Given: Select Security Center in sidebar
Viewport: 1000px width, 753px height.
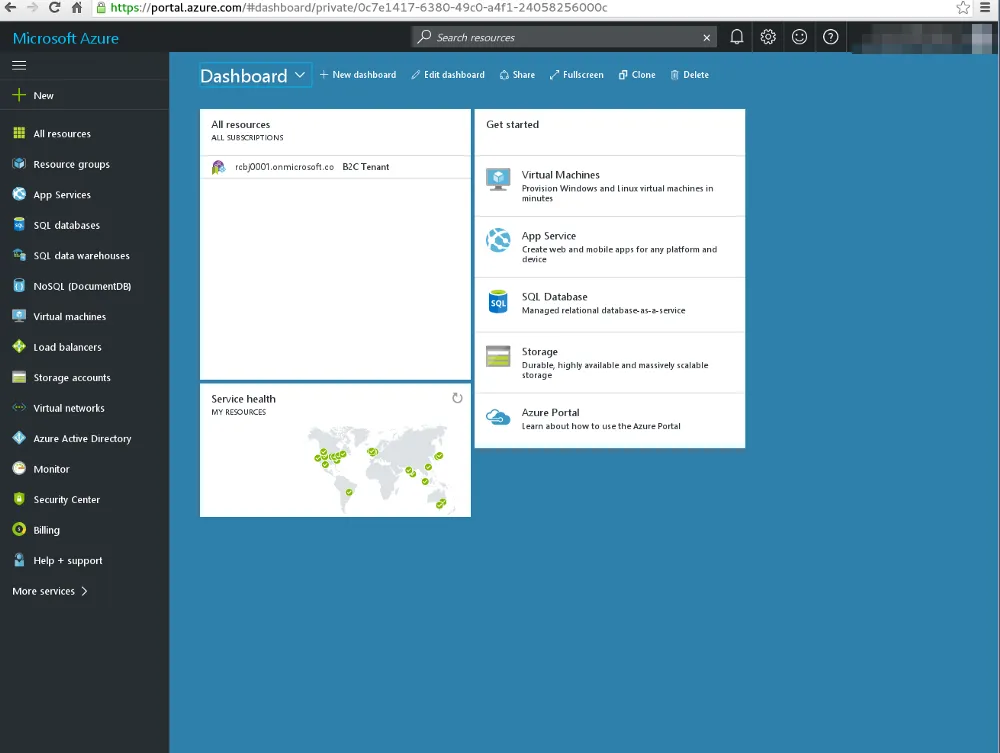Looking at the screenshot, I should [x=84, y=499].
